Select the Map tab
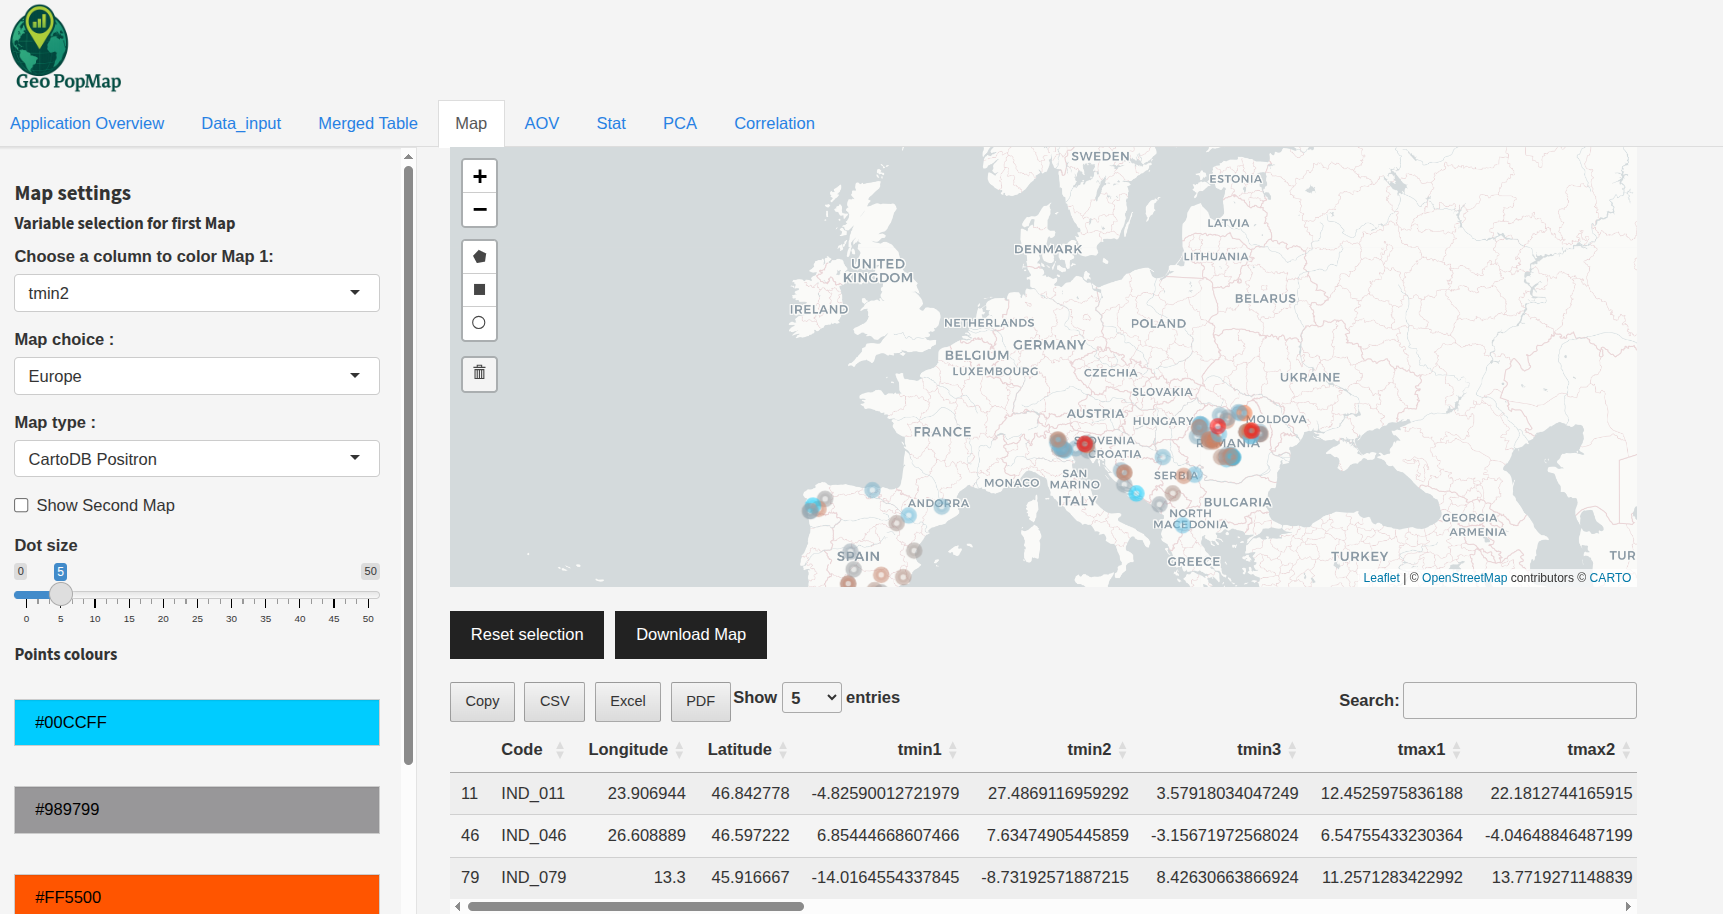This screenshot has width=1723, height=914. (471, 123)
